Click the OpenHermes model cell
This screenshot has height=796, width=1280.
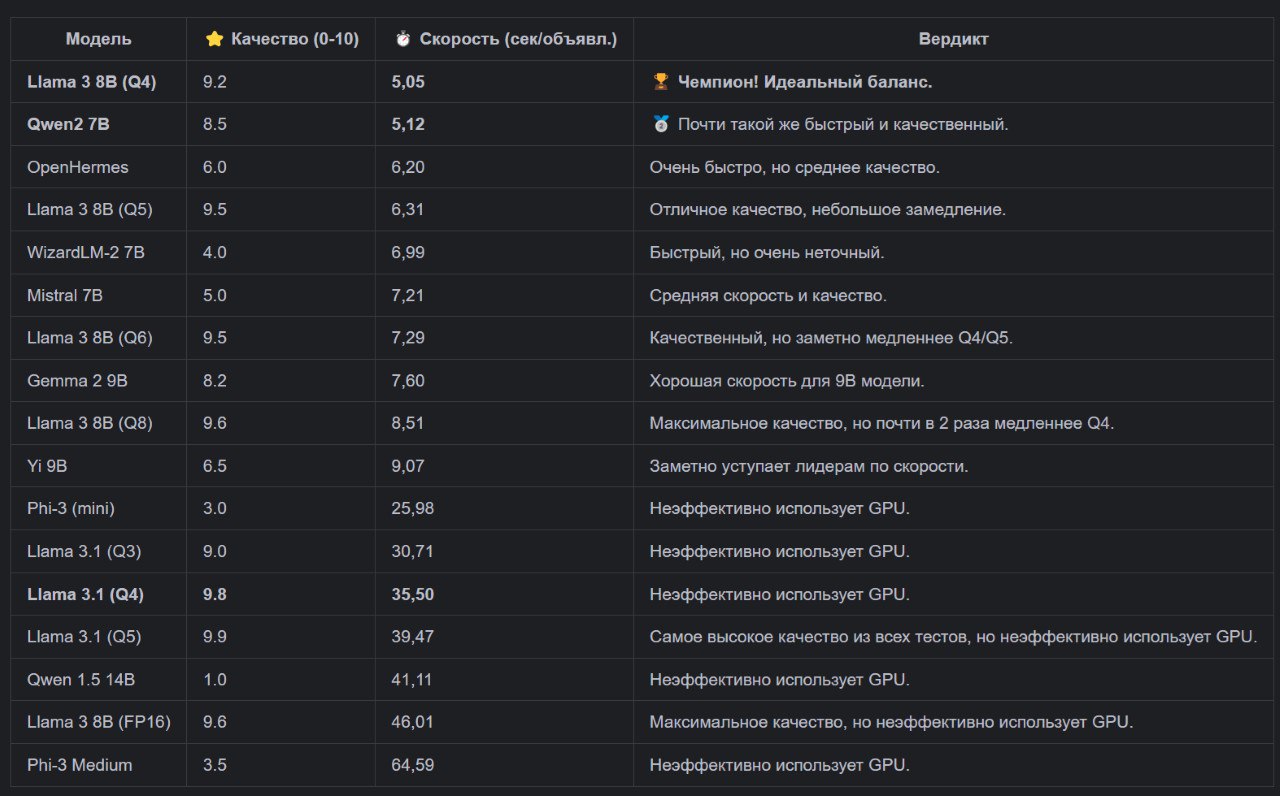pos(77,167)
